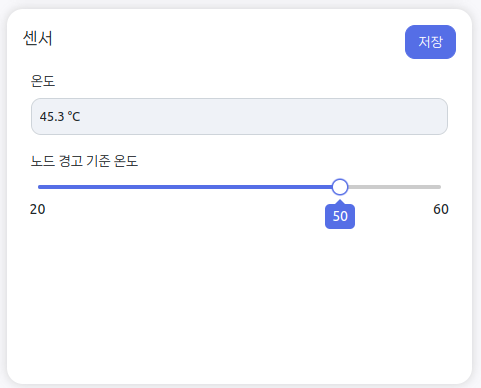Screen dimensions: 481x388
Task: Focus the 온도 temperature input field
Action: coord(239,116)
